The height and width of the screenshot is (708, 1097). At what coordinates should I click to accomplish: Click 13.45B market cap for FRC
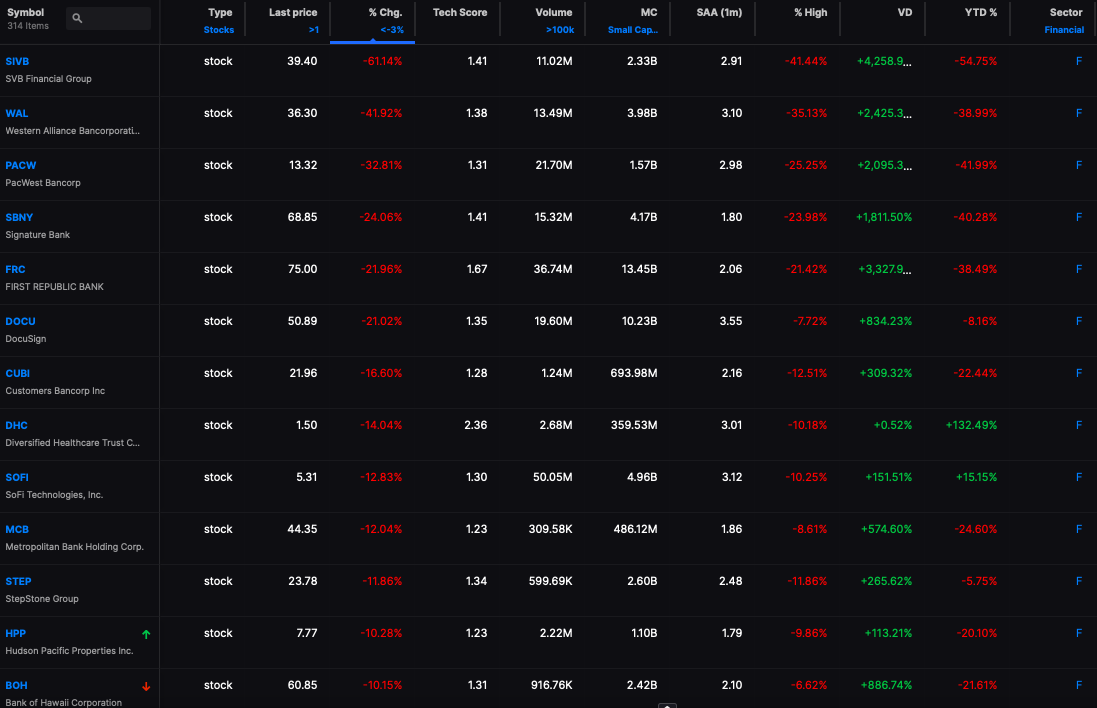click(x=639, y=269)
